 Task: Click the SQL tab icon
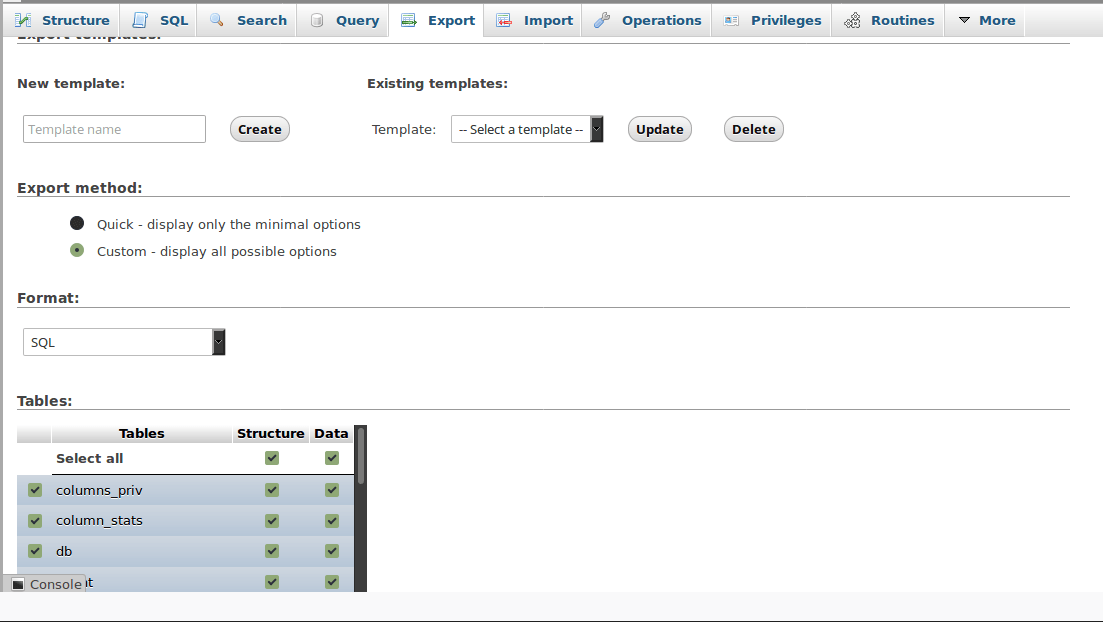point(140,19)
